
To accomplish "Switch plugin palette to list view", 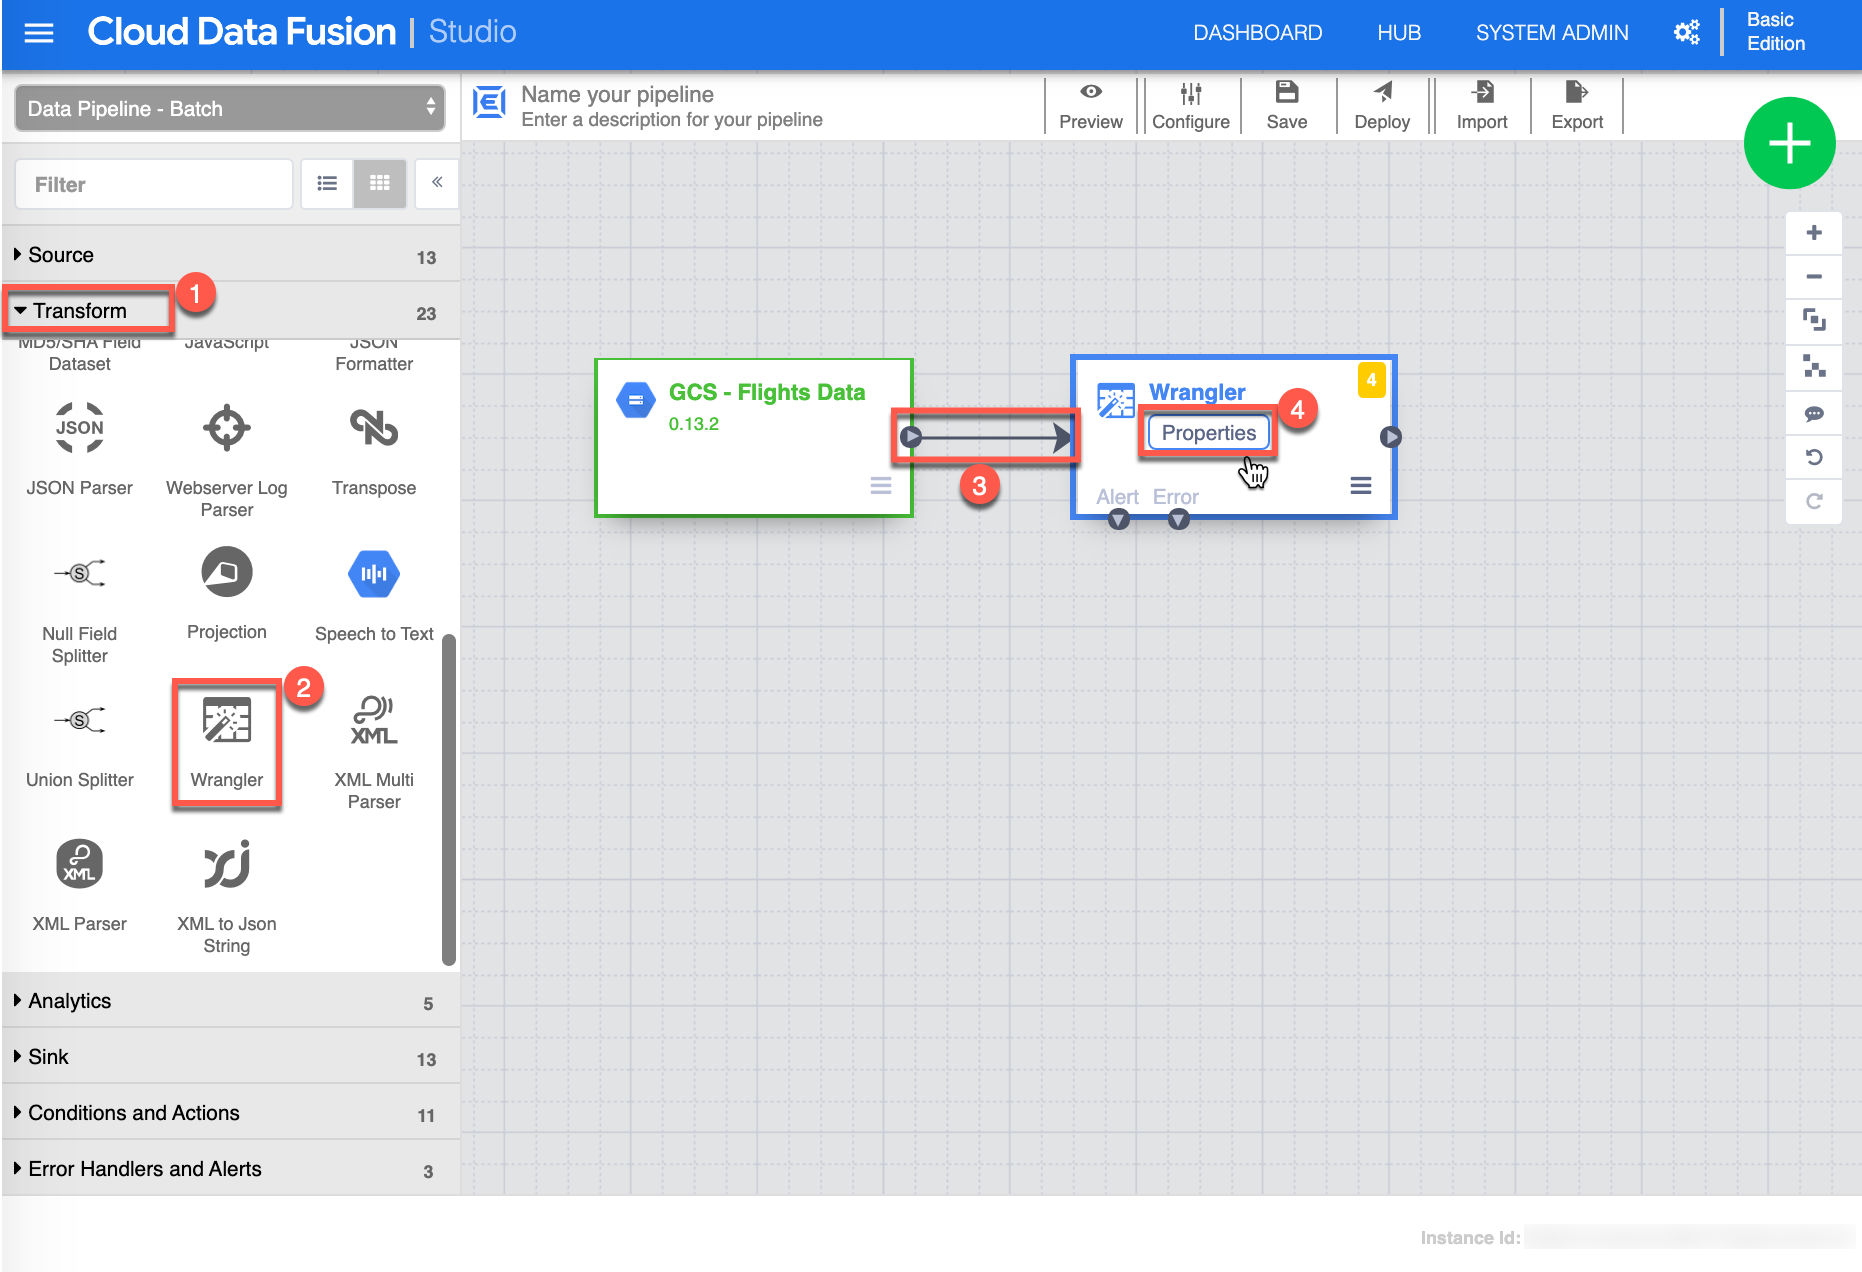I will 327,184.
